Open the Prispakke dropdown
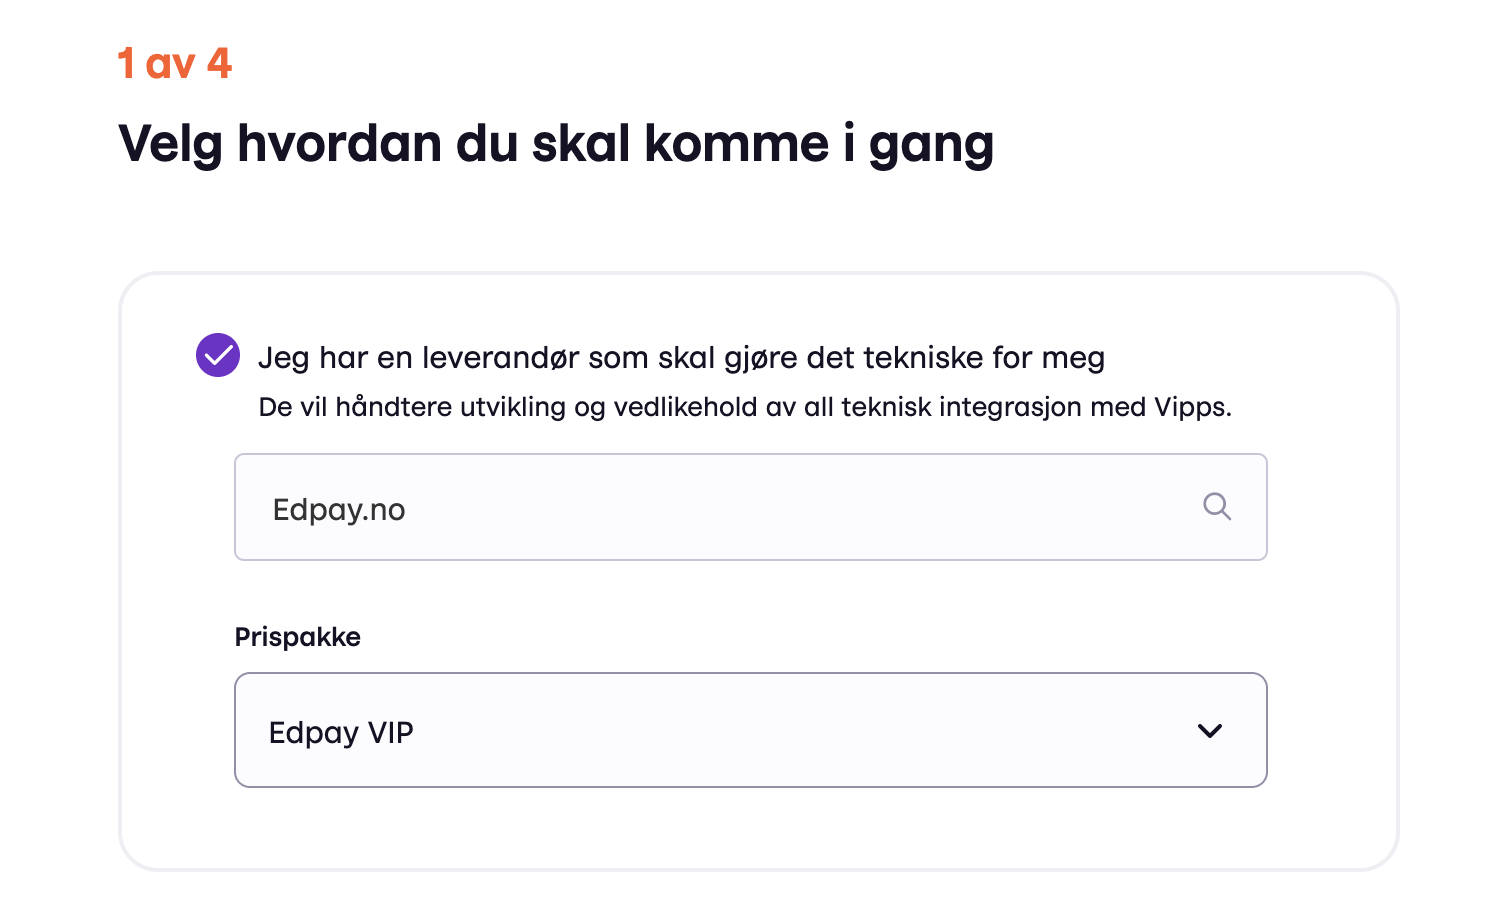The image size is (1510, 906). click(750, 730)
